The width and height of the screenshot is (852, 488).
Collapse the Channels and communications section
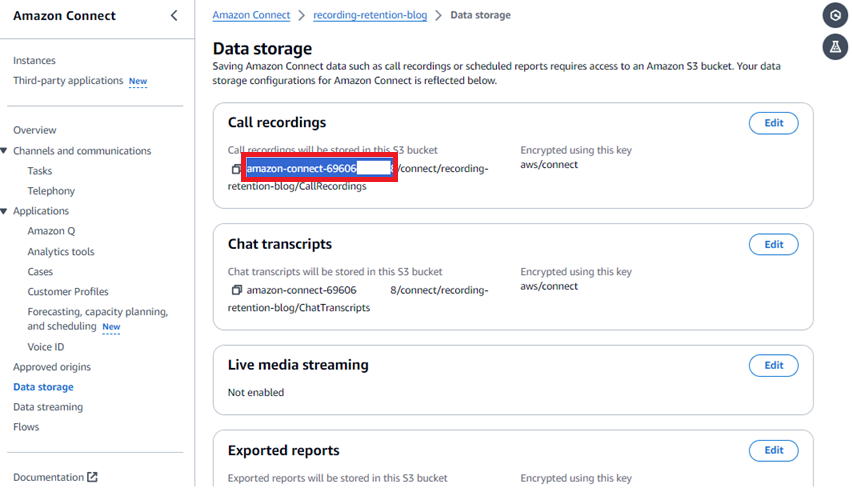[5, 151]
